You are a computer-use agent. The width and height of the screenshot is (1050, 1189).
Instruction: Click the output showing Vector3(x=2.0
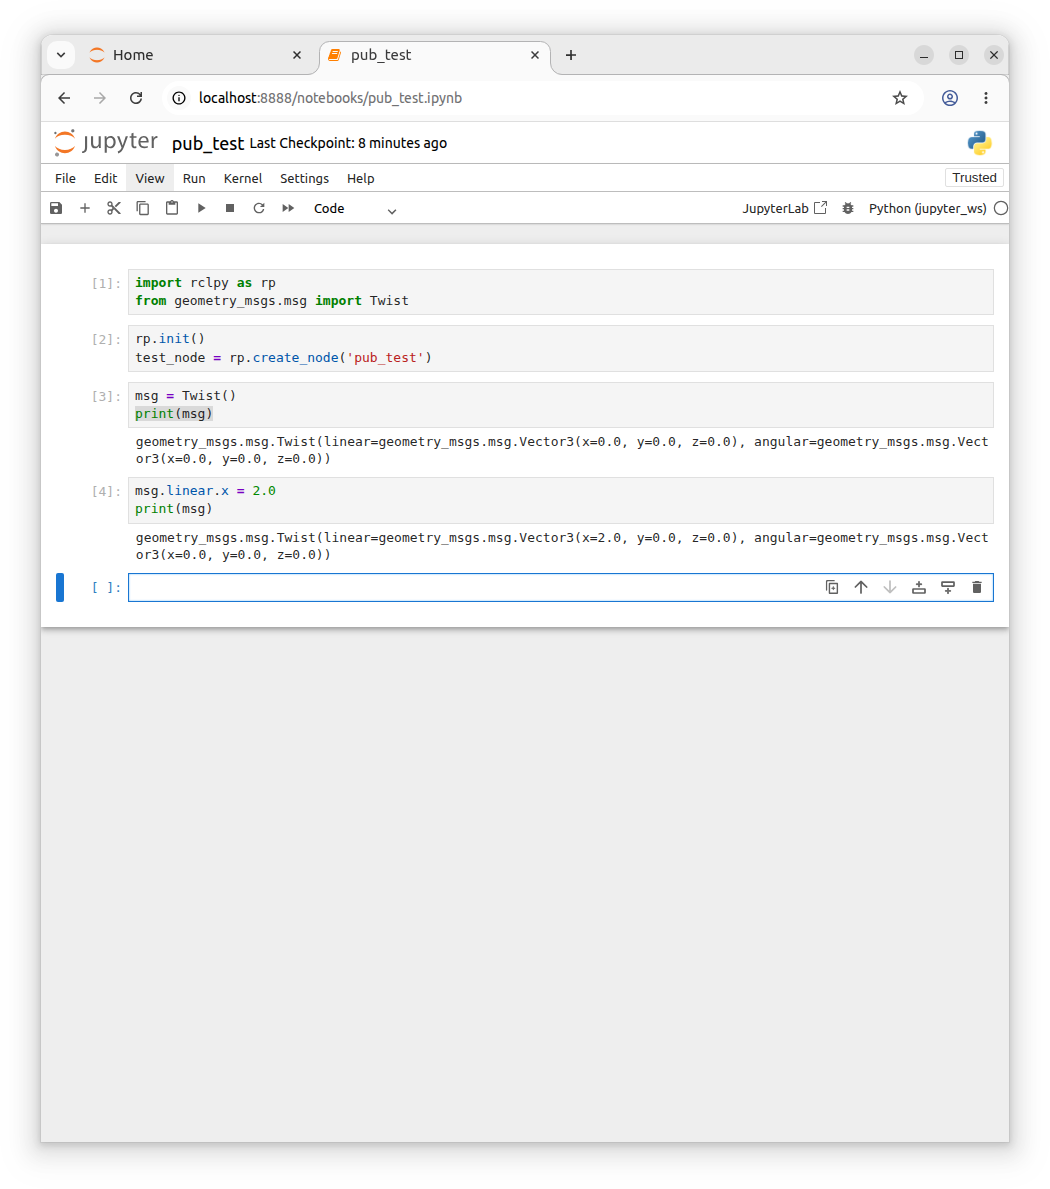click(x=562, y=546)
